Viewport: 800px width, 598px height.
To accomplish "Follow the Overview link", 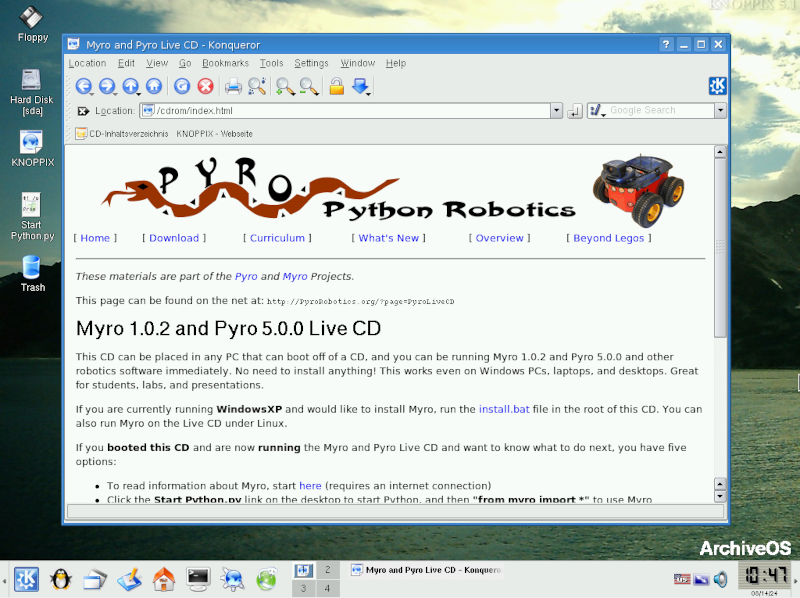I will click(x=499, y=238).
